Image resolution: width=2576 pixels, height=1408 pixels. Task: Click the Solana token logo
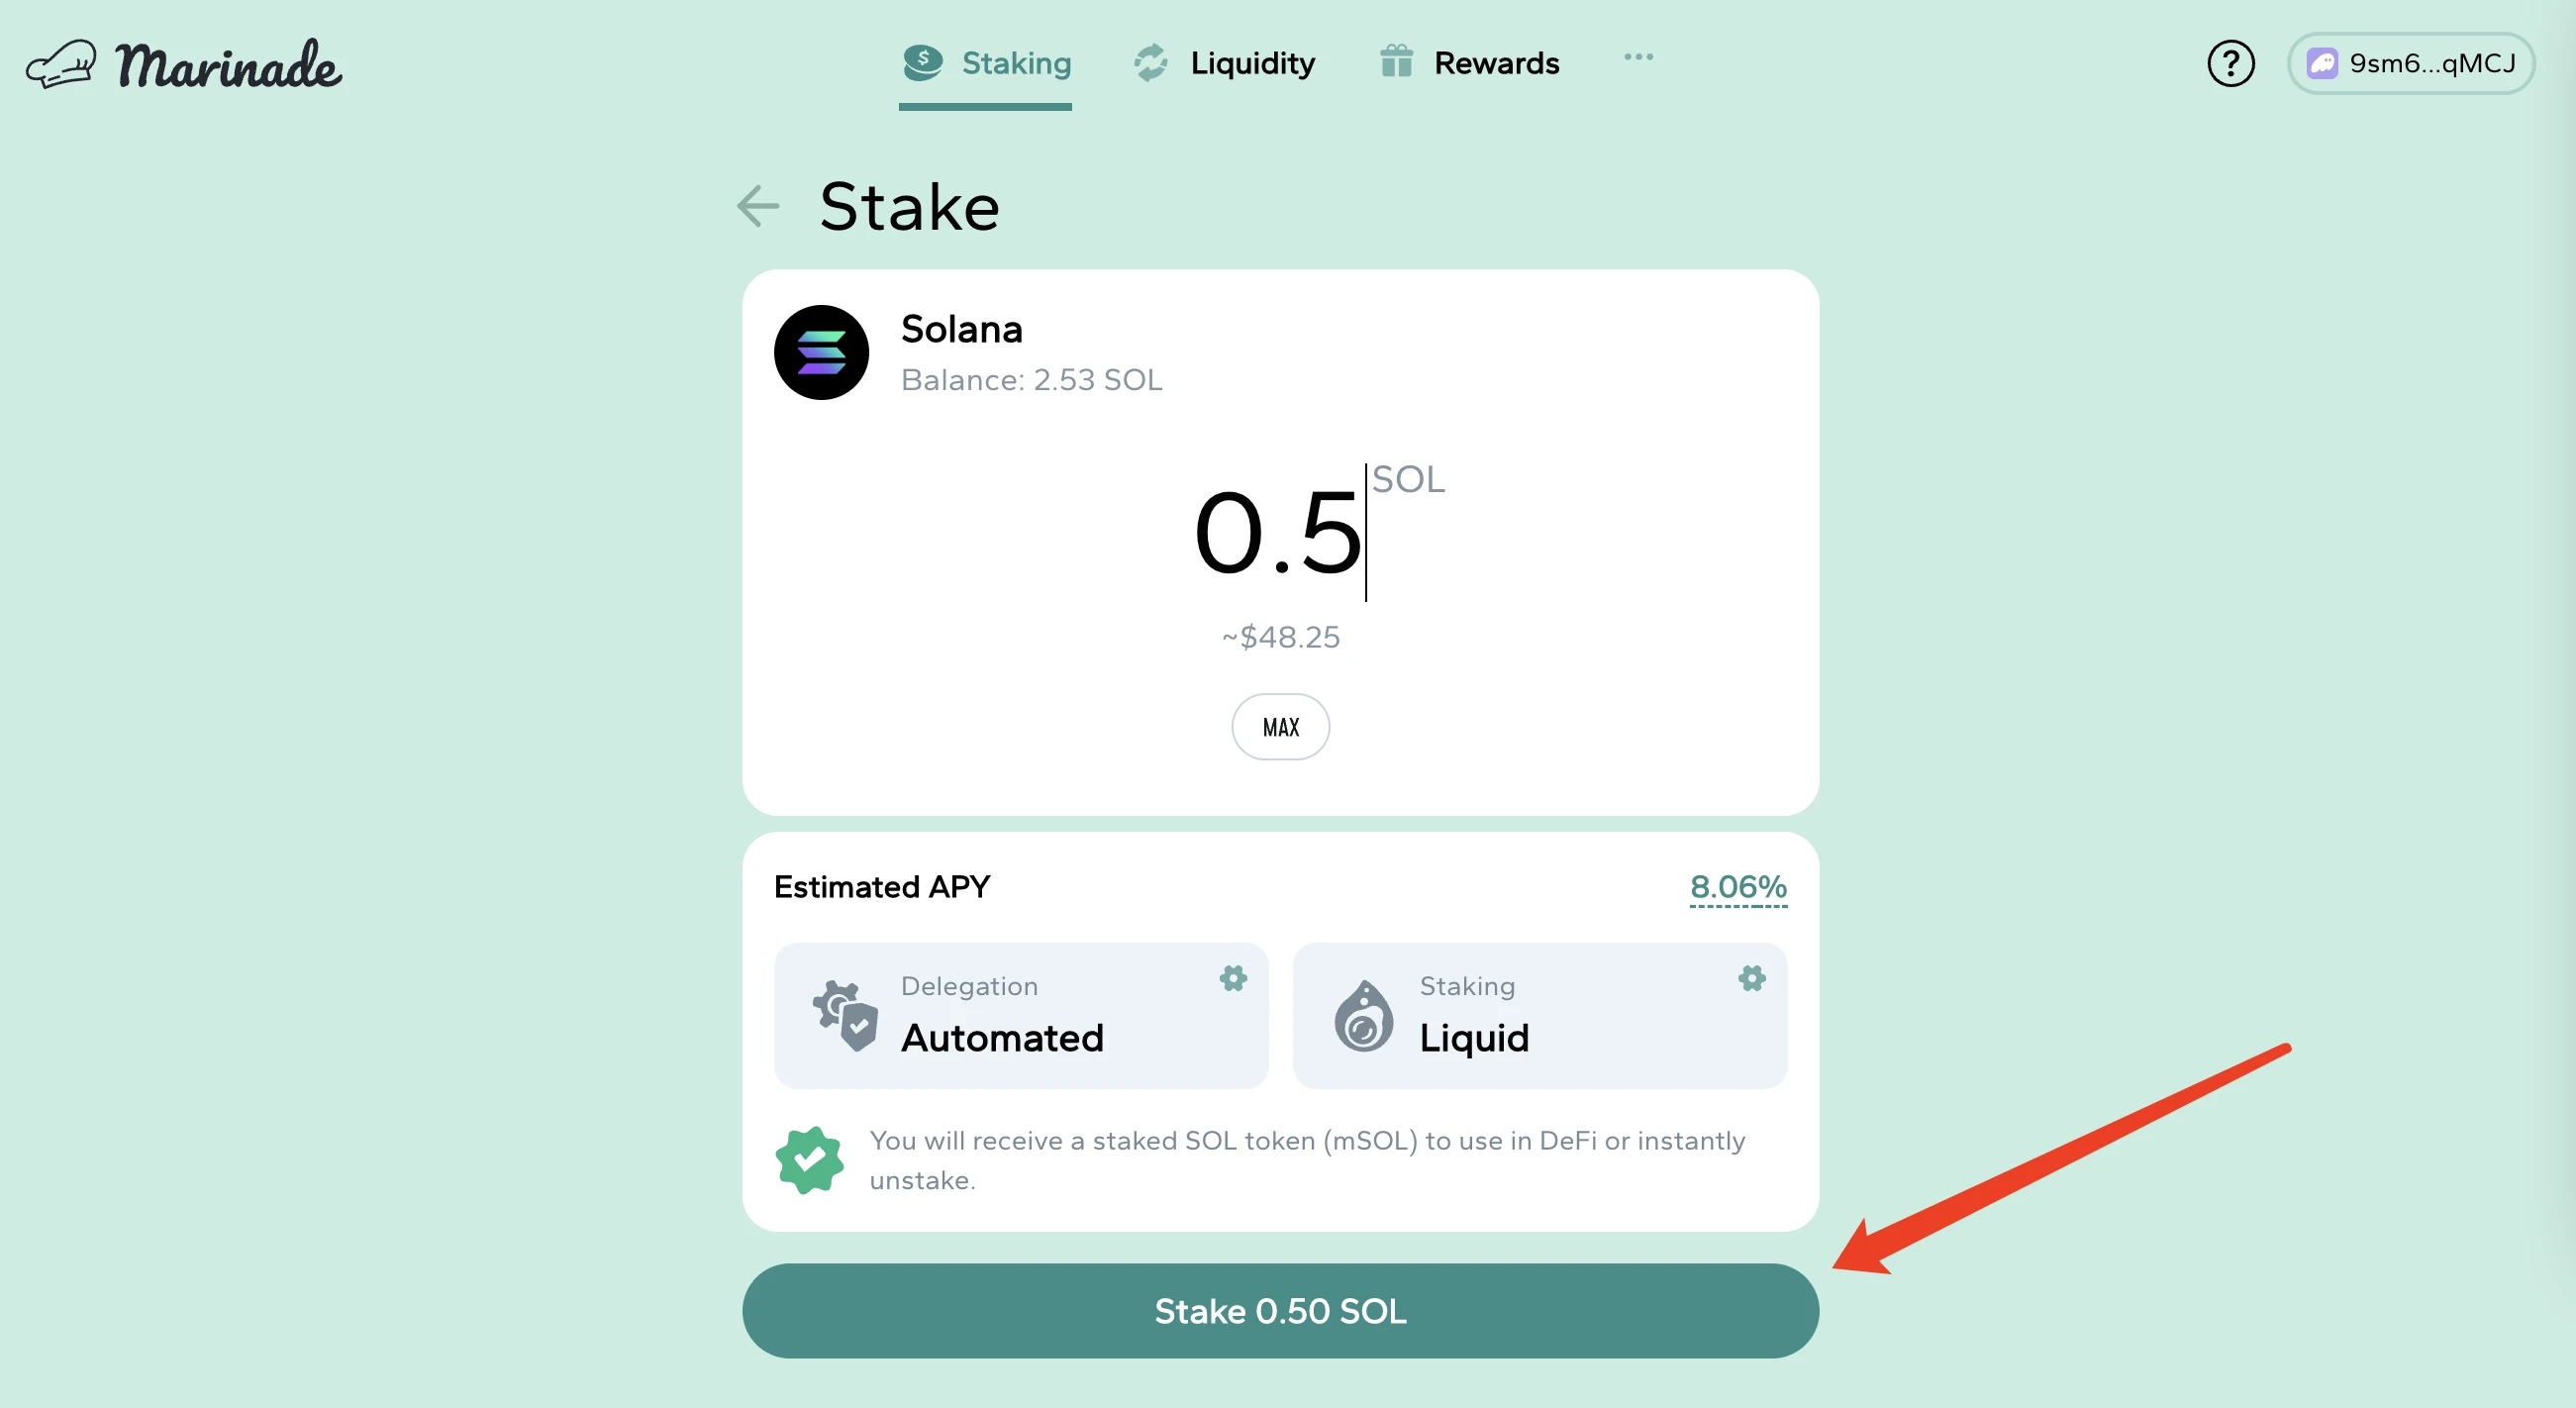pos(821,353)
